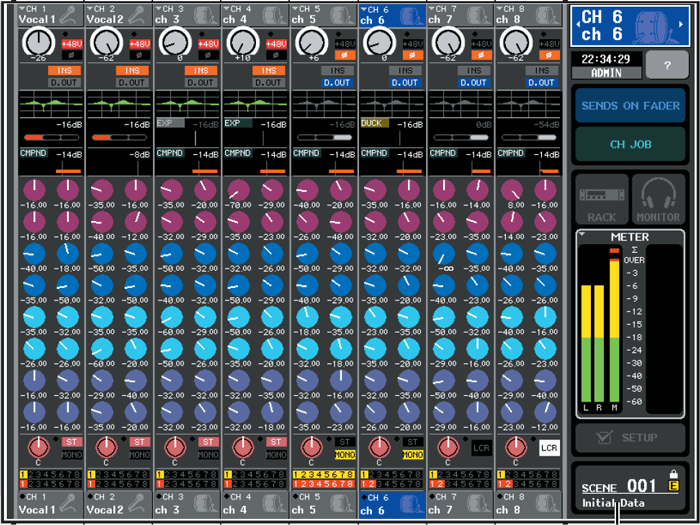The image size is (700, 525).
Task: Toggle the LCR button on CH 7
Action: 481,448
